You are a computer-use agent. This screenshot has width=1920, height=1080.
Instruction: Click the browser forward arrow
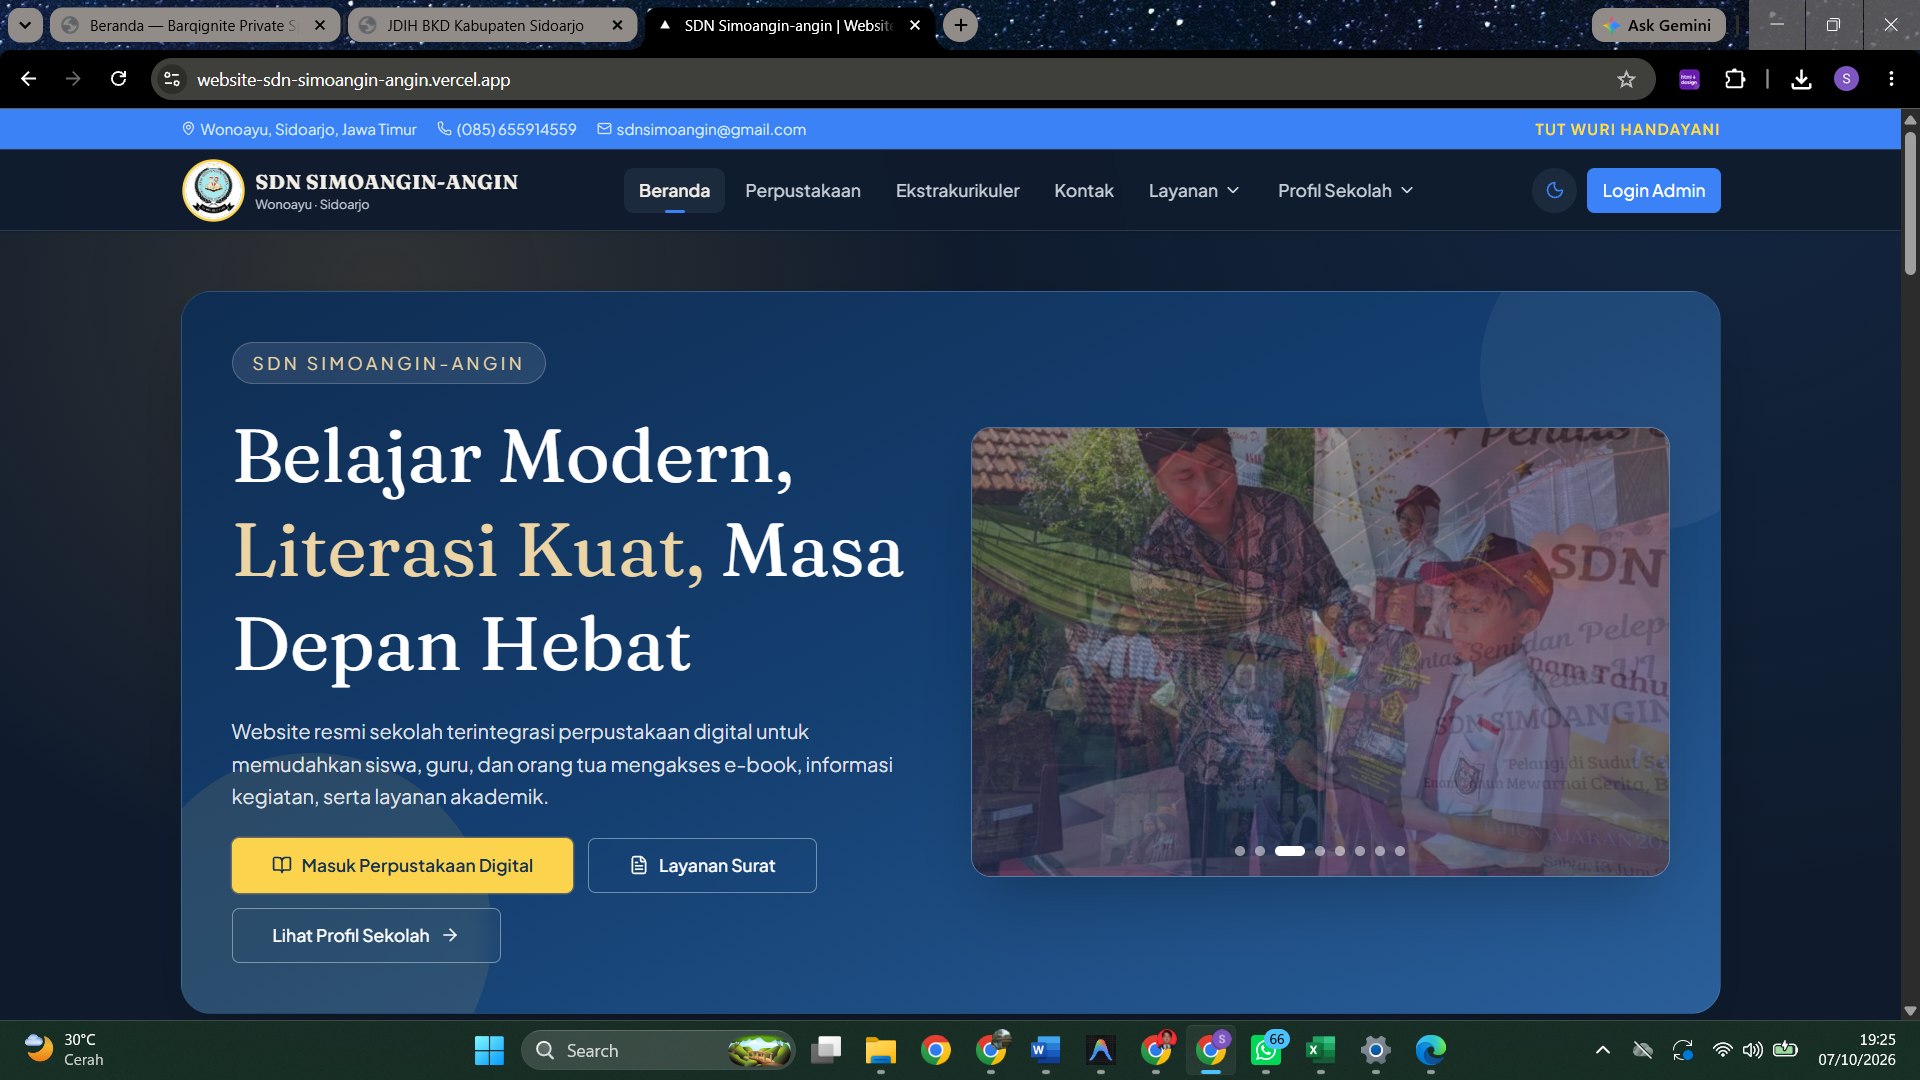(73, 79)
